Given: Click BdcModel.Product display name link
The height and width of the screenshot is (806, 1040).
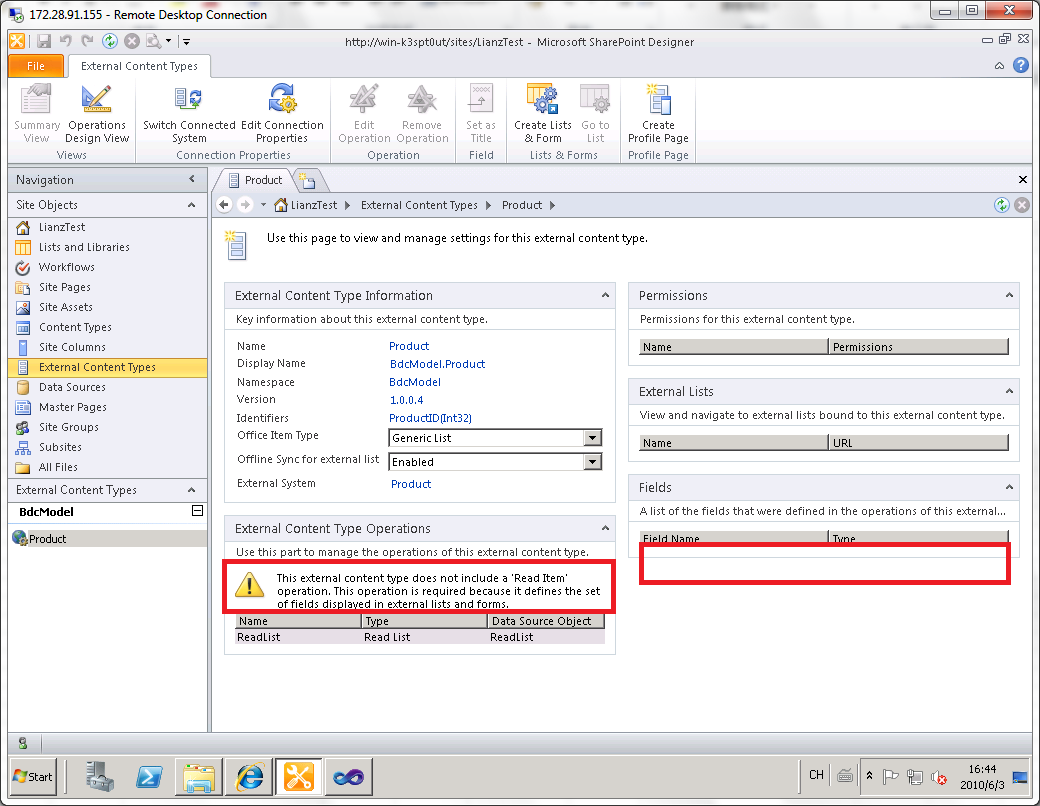Looking at the screenshot, I should [x=437, y=364].
